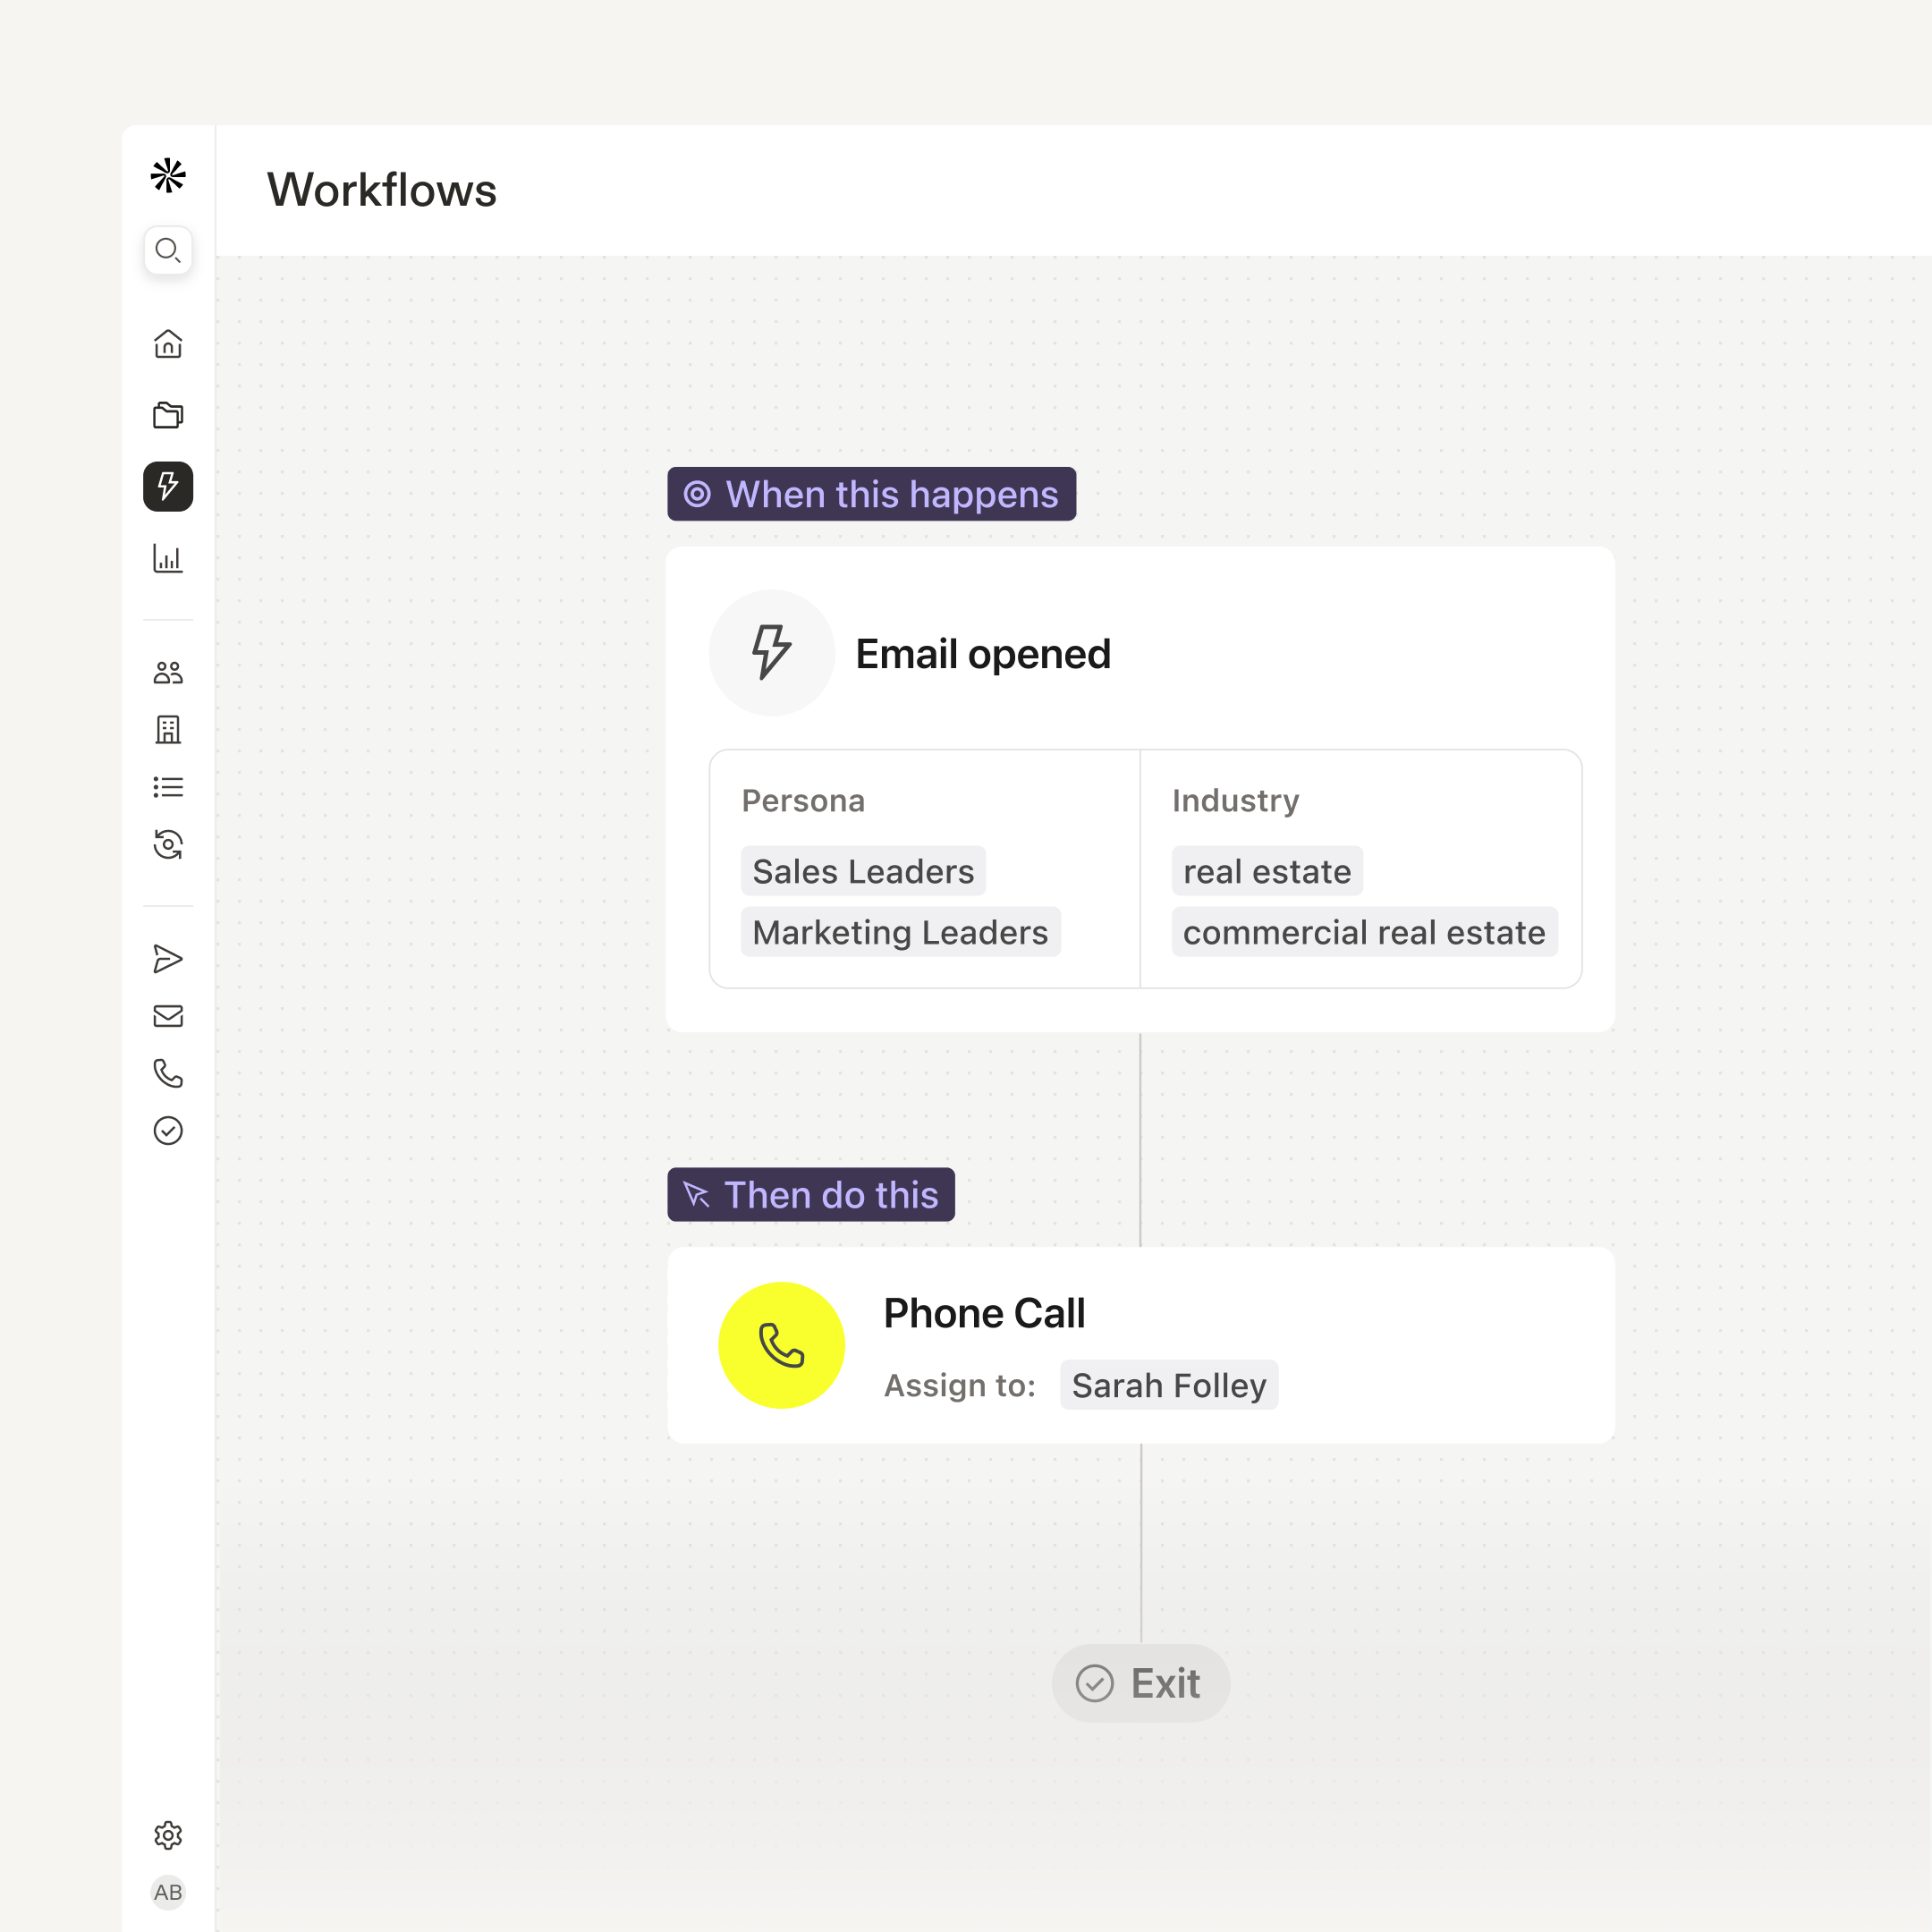The width and height of the screenshot is (1932, 1932).
Task: Click the Exit node
Action: pos(1140,1683)
